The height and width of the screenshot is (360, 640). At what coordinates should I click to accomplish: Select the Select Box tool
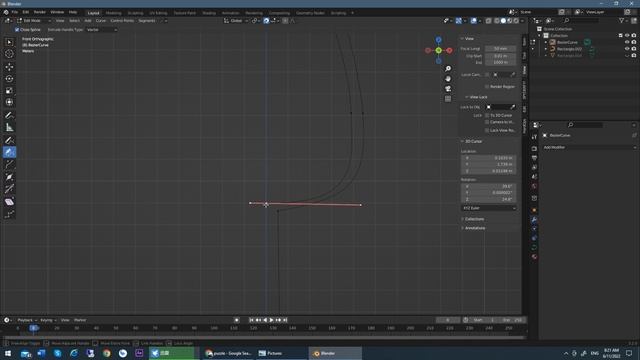(x=9, y=42)
